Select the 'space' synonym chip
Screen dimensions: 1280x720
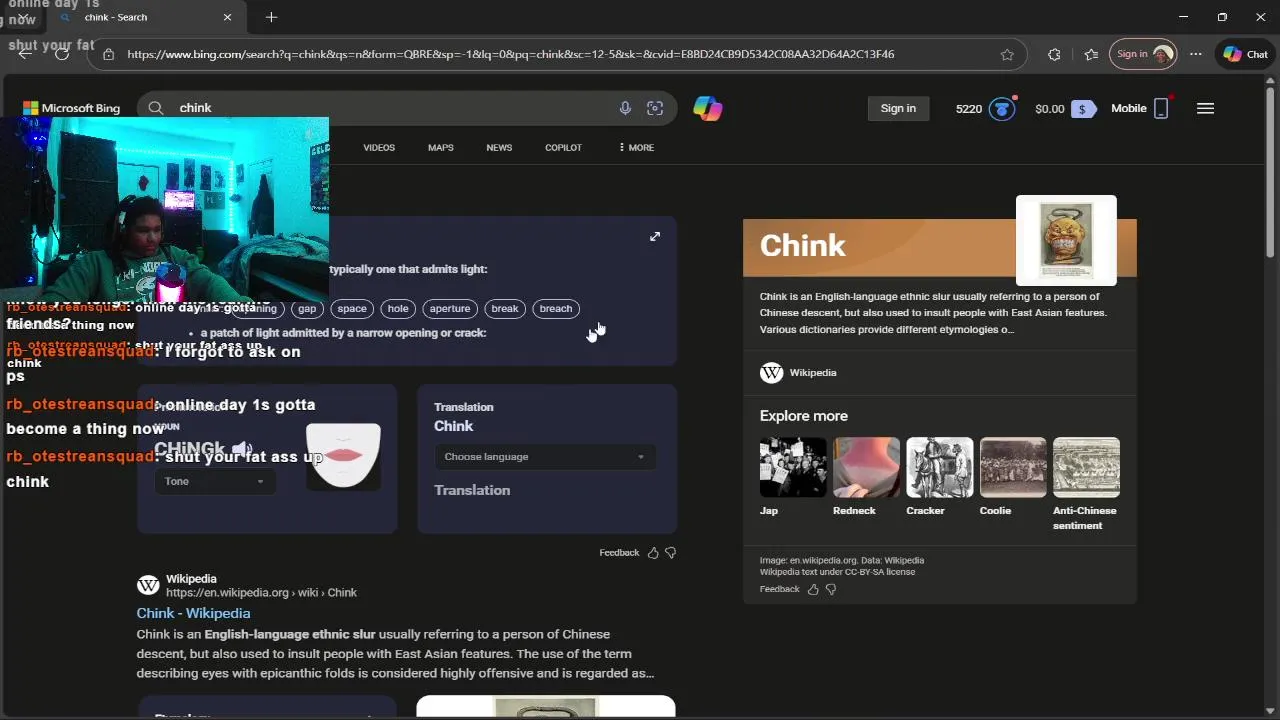coord(352,309)
